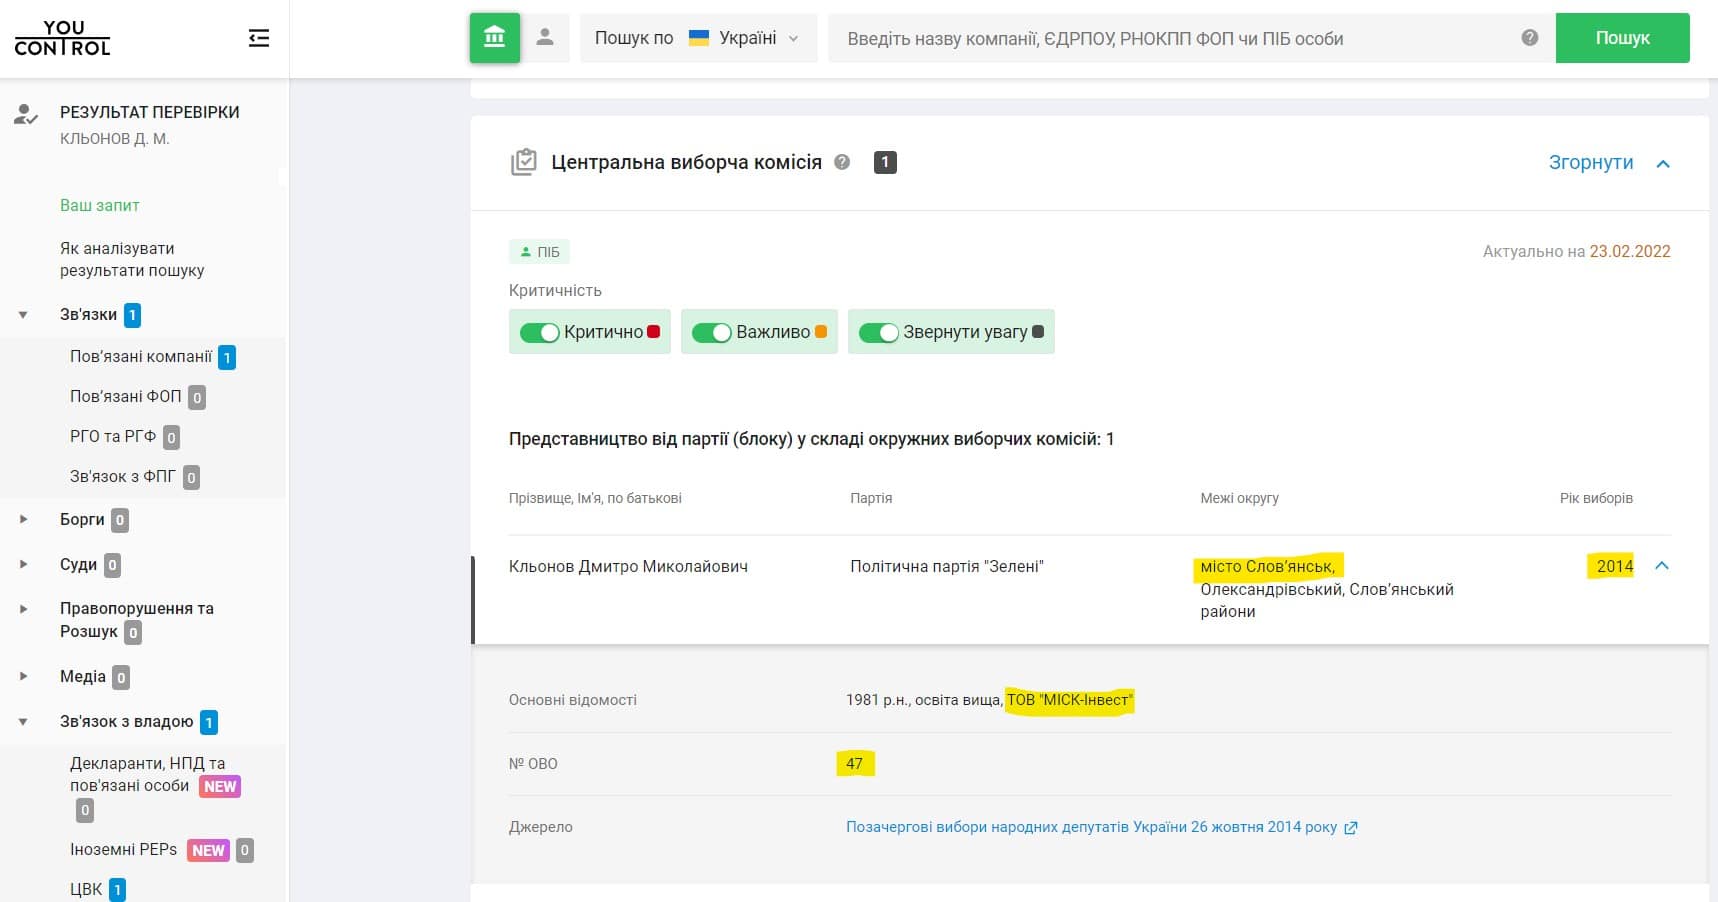Open the Позачергові вибори народних депутатів link
This screenshot has width=1718, height=902.
point(1091,827)
